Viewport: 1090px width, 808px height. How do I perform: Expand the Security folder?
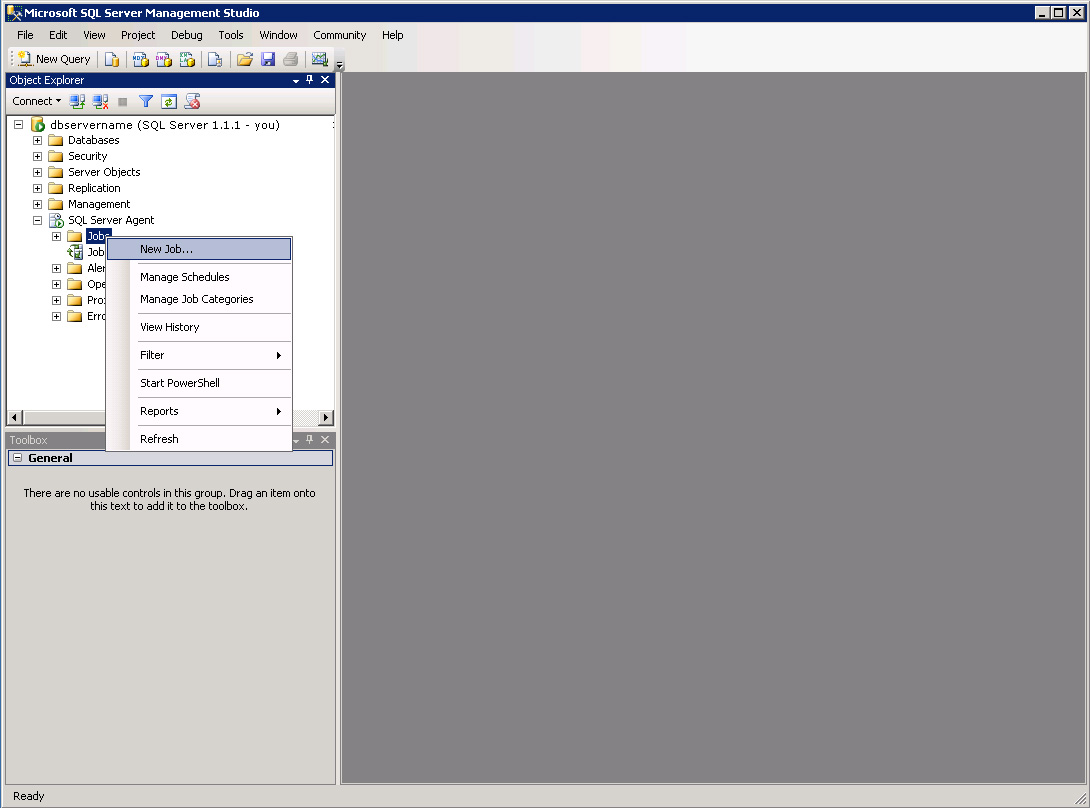38,156
